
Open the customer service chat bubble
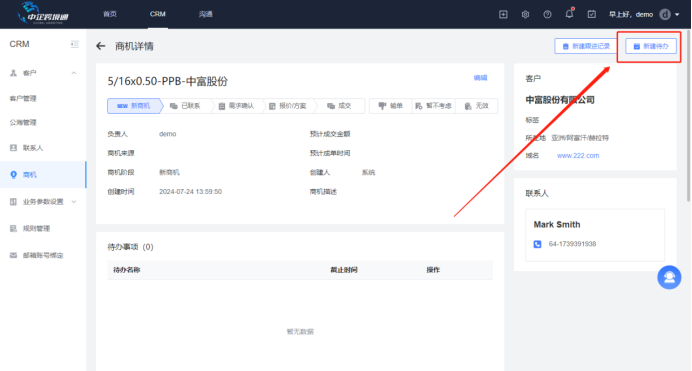[x=669, y=277]
